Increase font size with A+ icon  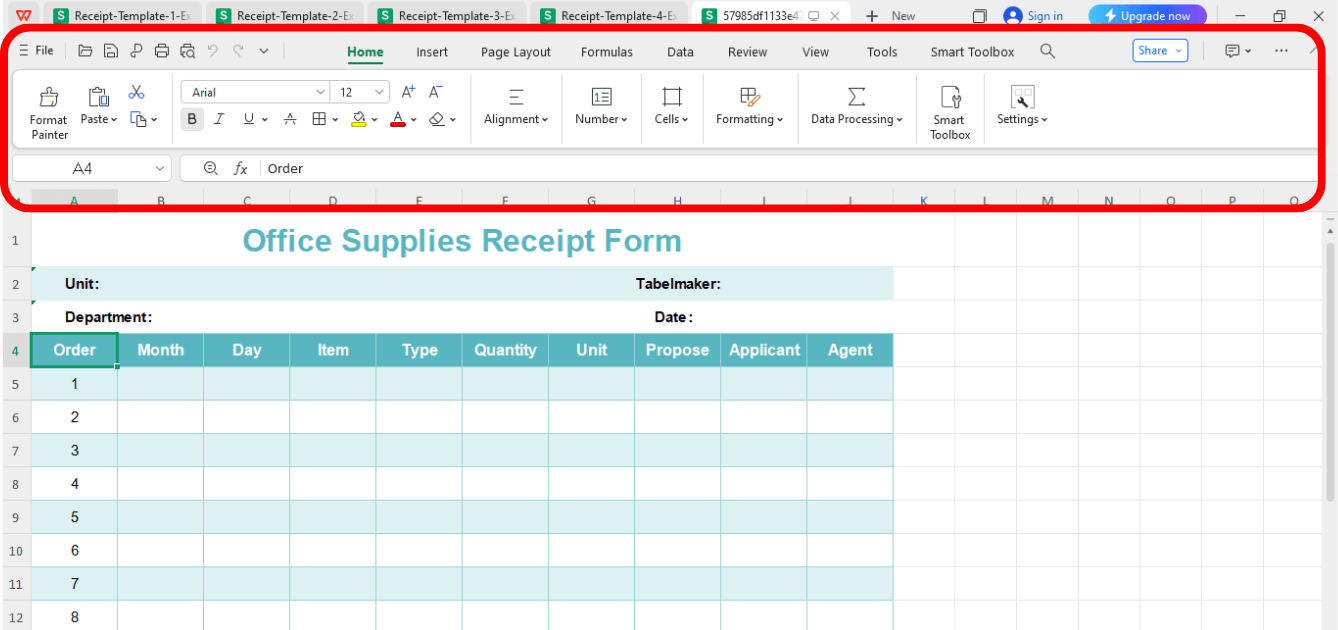point(408,92)
